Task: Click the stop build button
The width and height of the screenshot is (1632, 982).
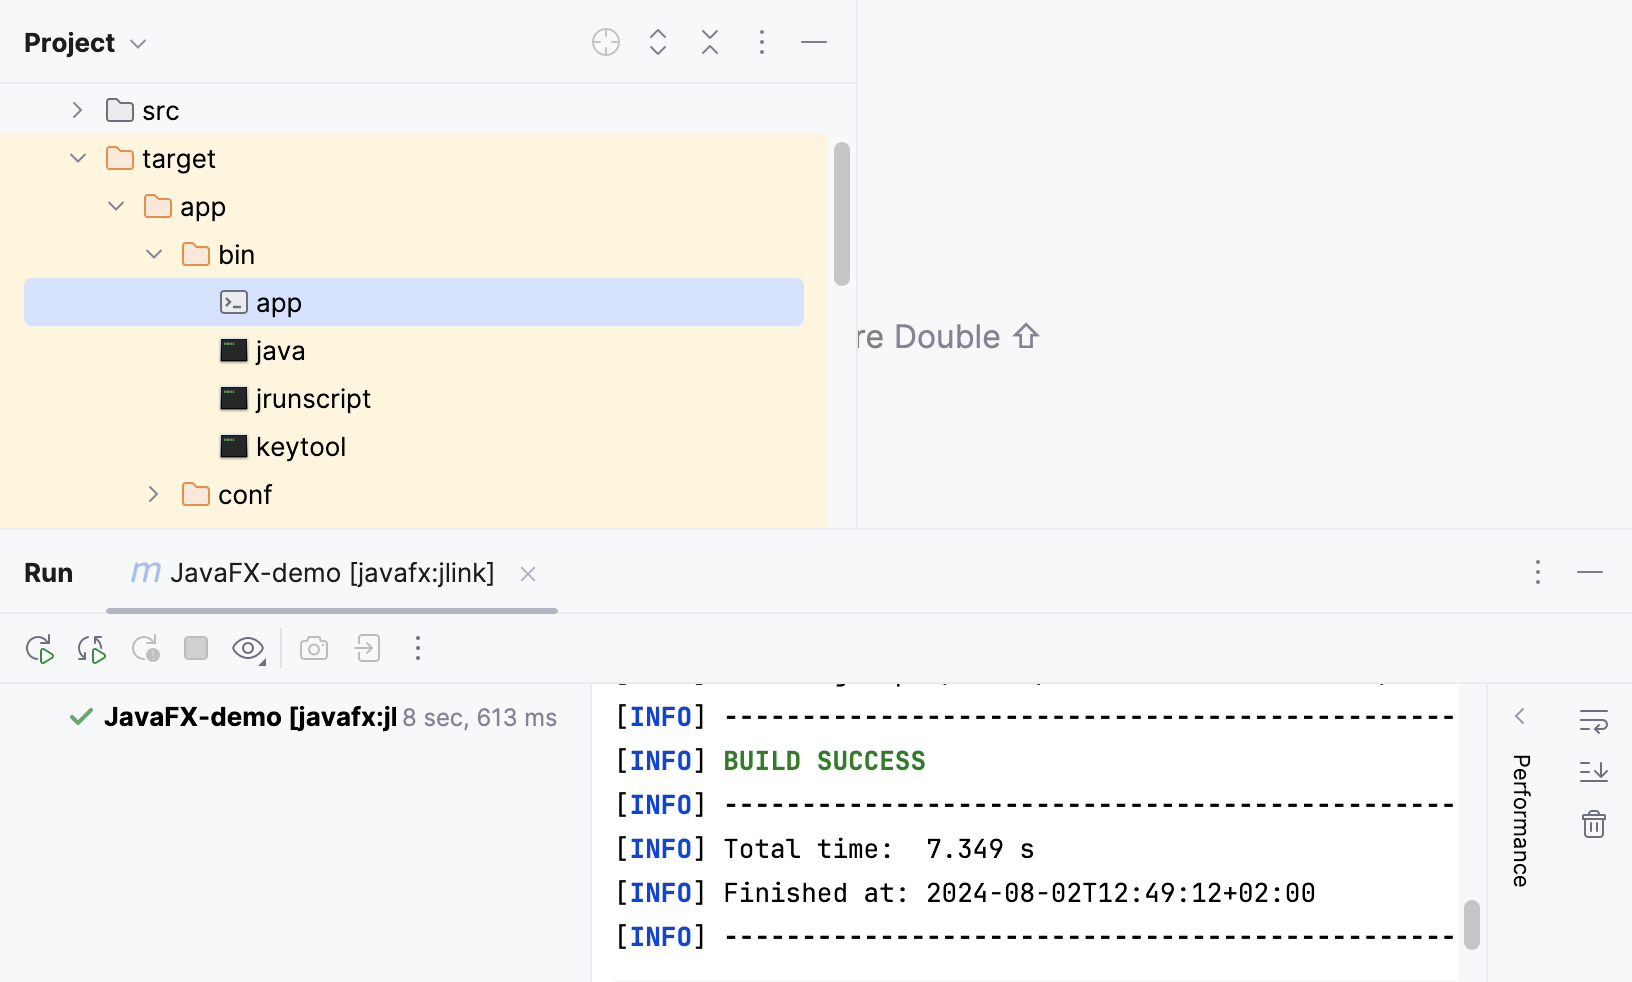Action: (196, 649)
